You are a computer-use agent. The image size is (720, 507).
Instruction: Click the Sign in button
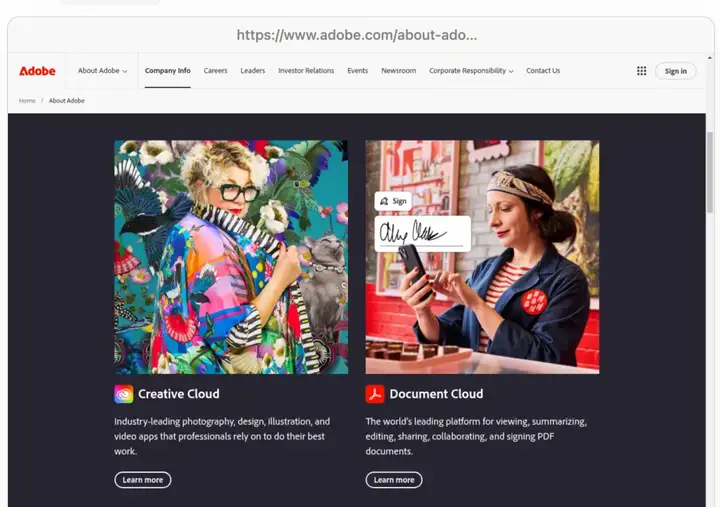pos(675,71)
